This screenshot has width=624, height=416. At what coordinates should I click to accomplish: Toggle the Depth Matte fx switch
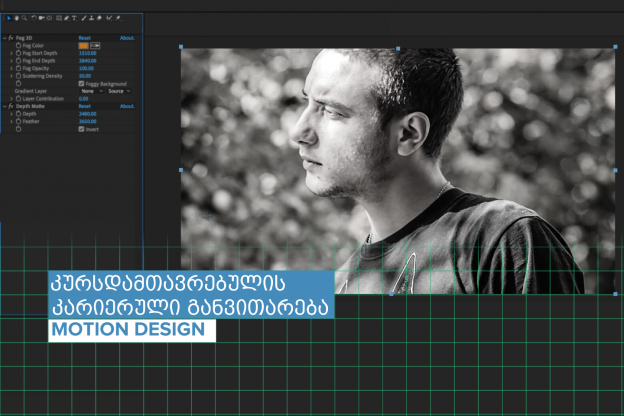tap(11, 106)
